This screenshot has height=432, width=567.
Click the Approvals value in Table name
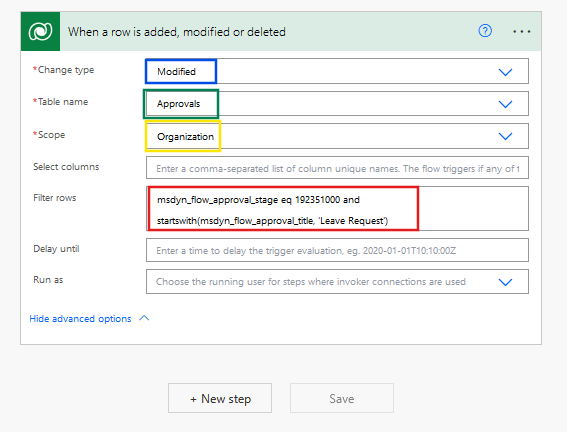(x=179, y=104)
